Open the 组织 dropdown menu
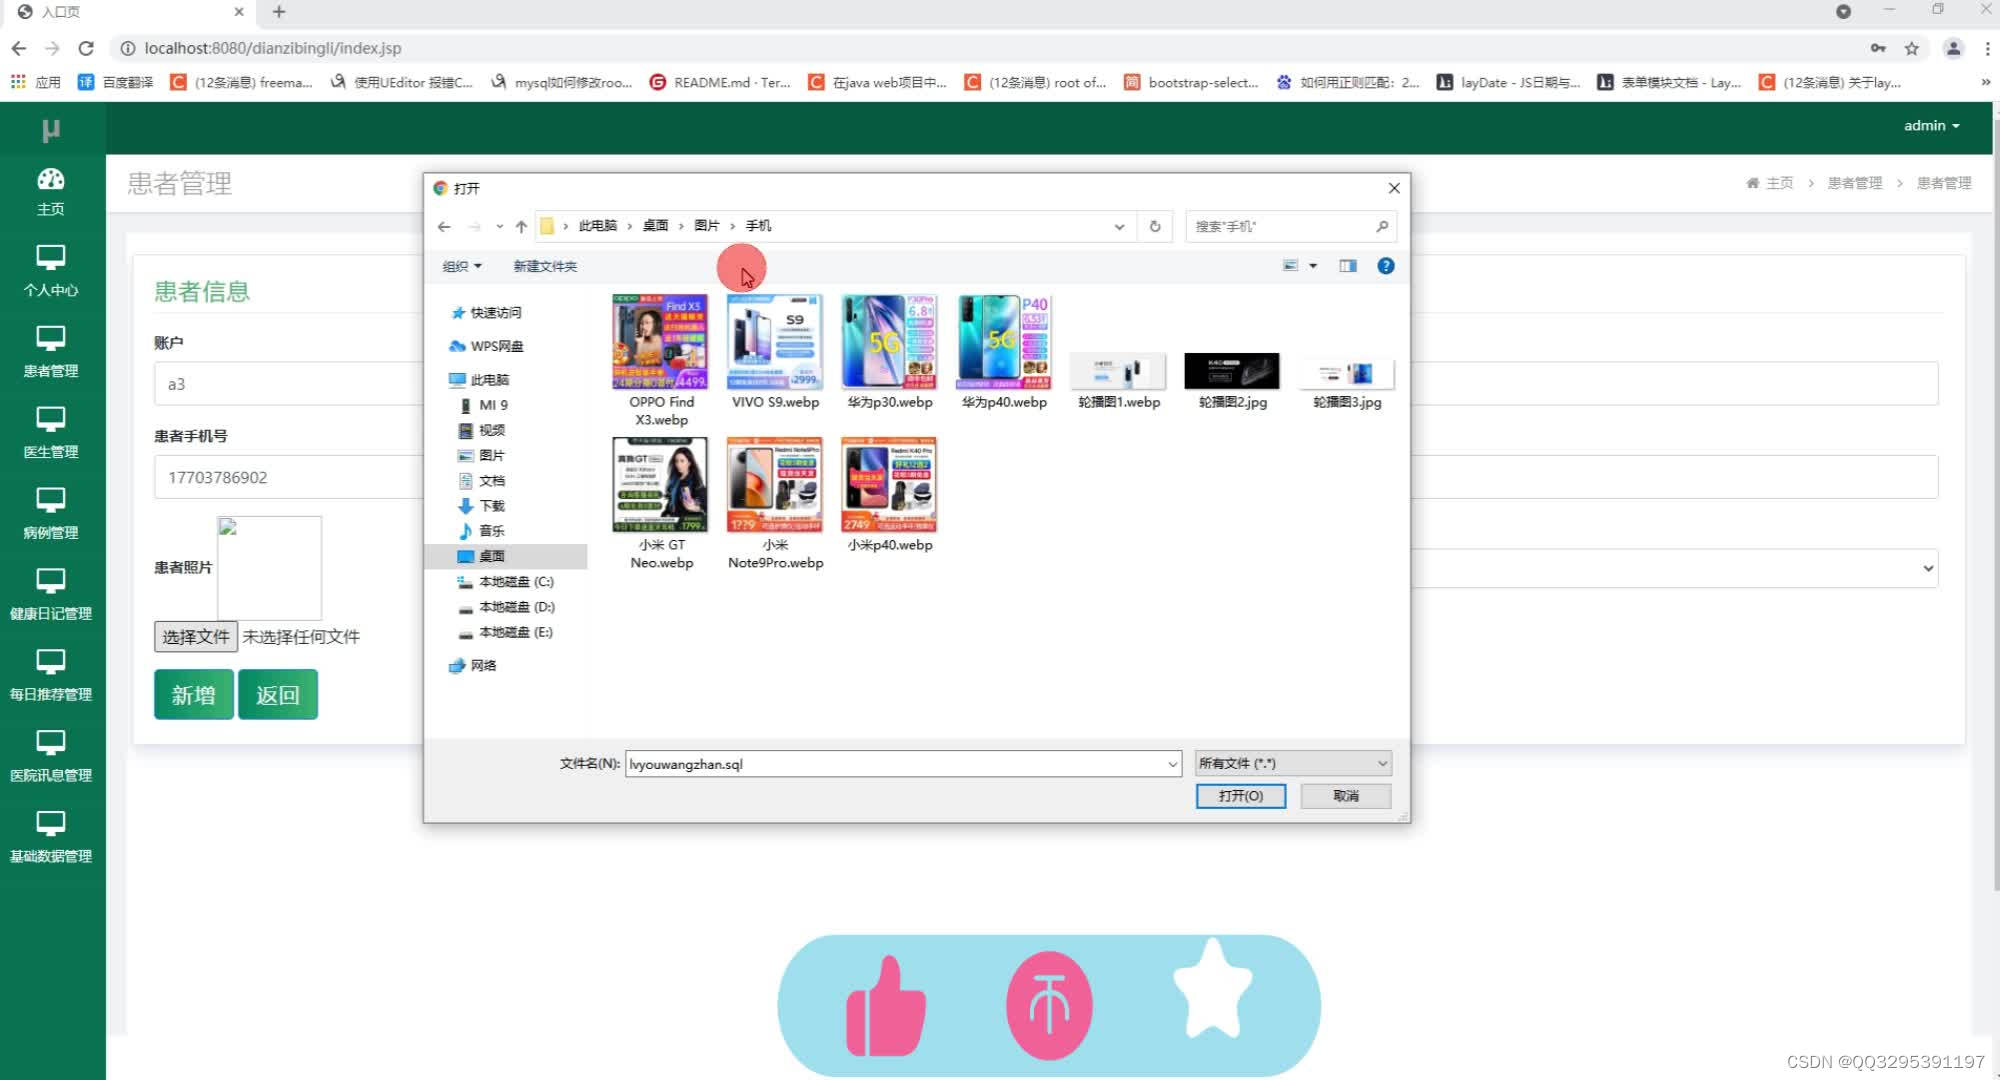This screenshot has height=1080, width=2000. click(462, 266)
